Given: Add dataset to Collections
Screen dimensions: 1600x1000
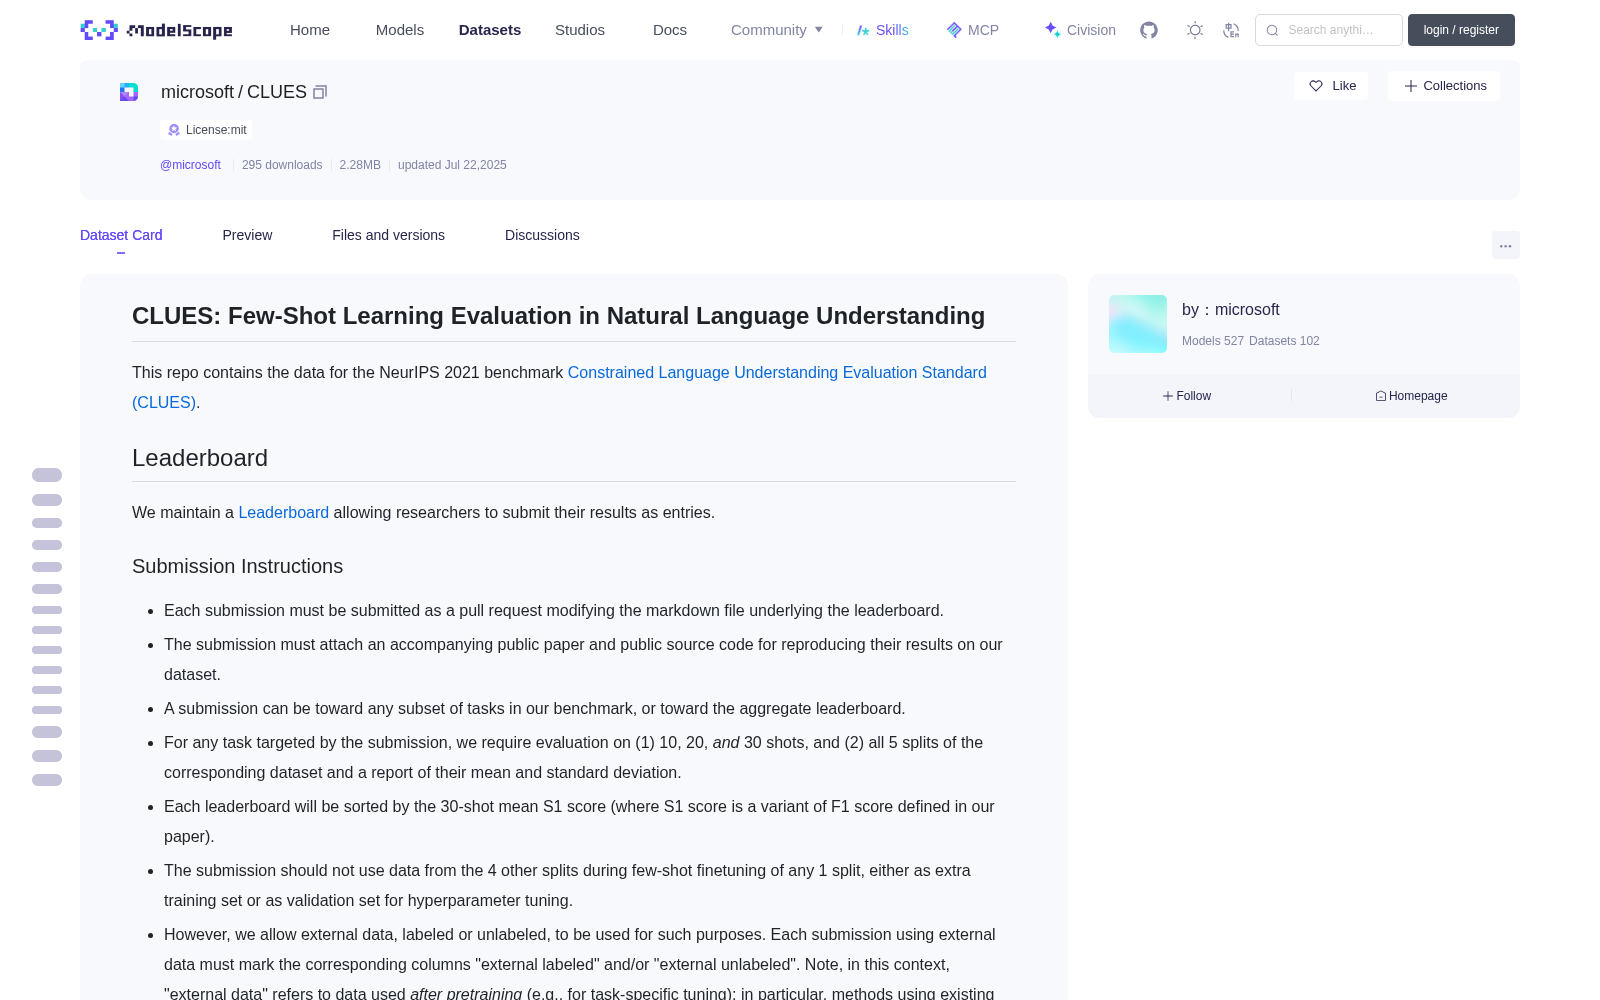Looking at the screenshot, I should [x=1444, y=86].
